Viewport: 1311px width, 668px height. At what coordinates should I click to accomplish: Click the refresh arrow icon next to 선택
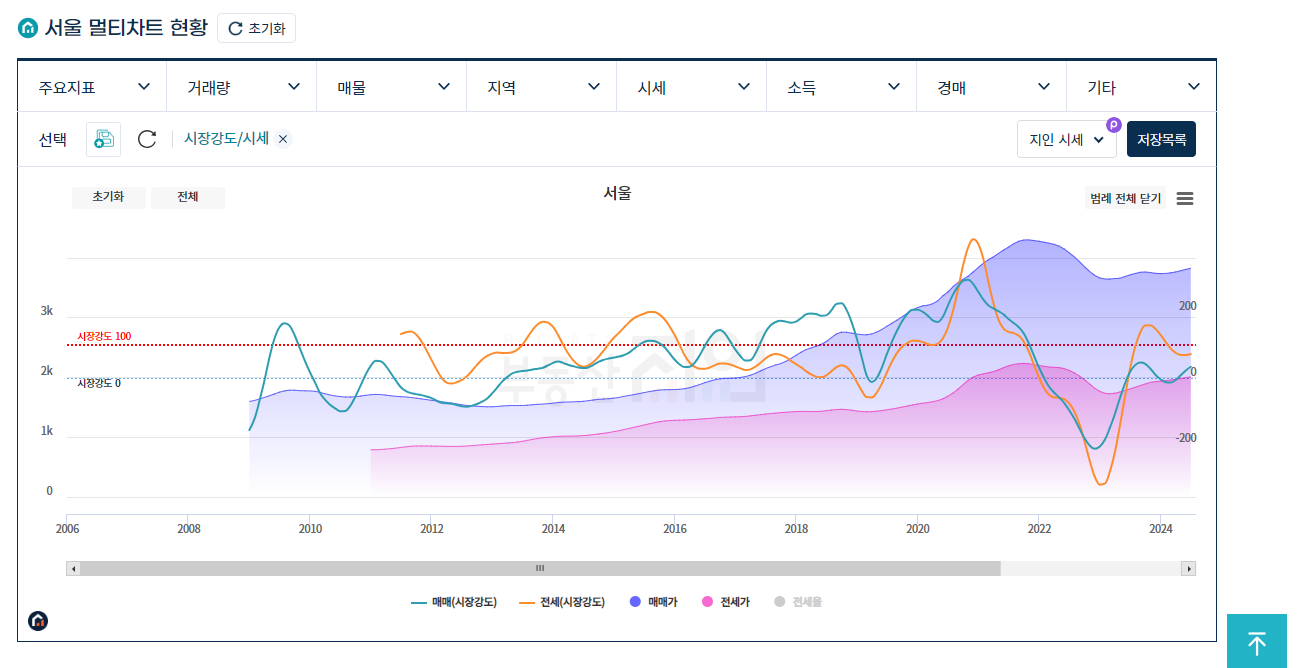[147, 139]
